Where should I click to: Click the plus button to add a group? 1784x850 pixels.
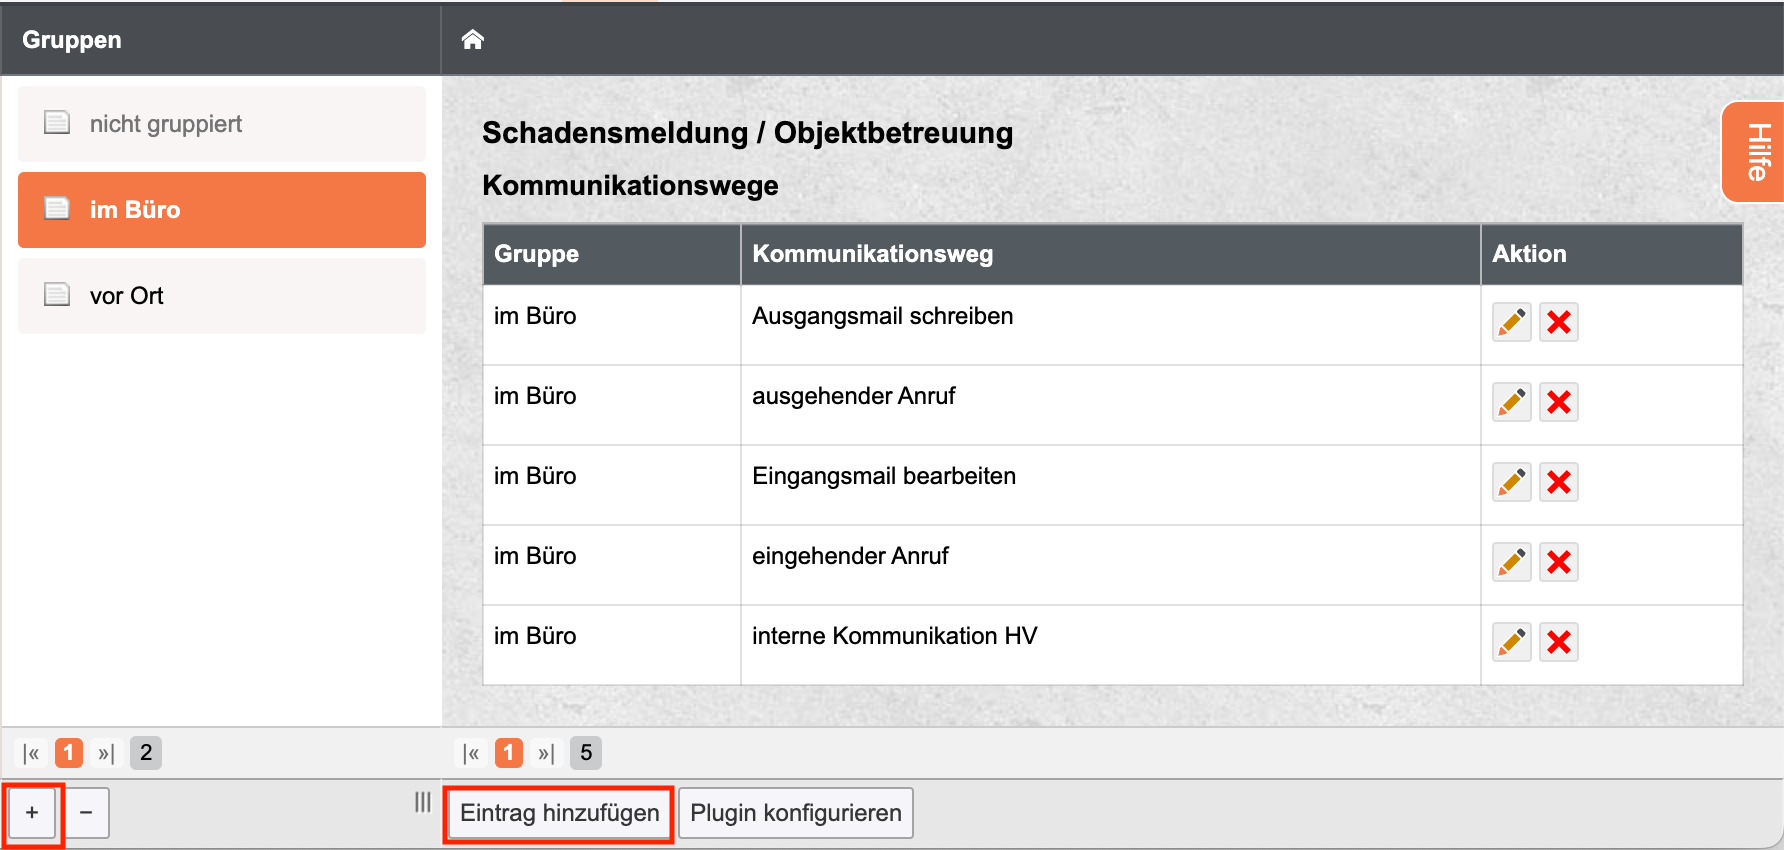[32, 813]
